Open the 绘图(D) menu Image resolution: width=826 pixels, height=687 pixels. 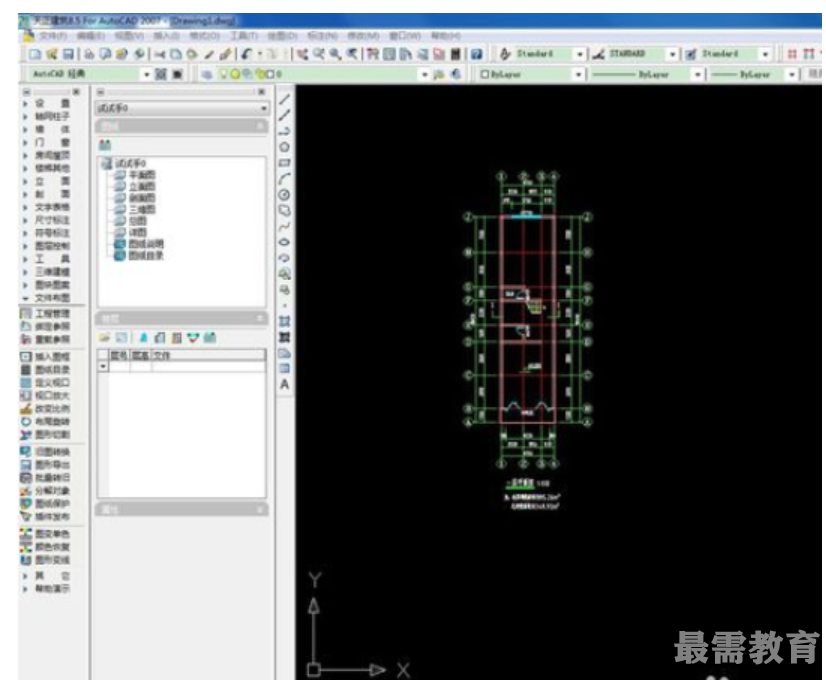tap(282, 36)
